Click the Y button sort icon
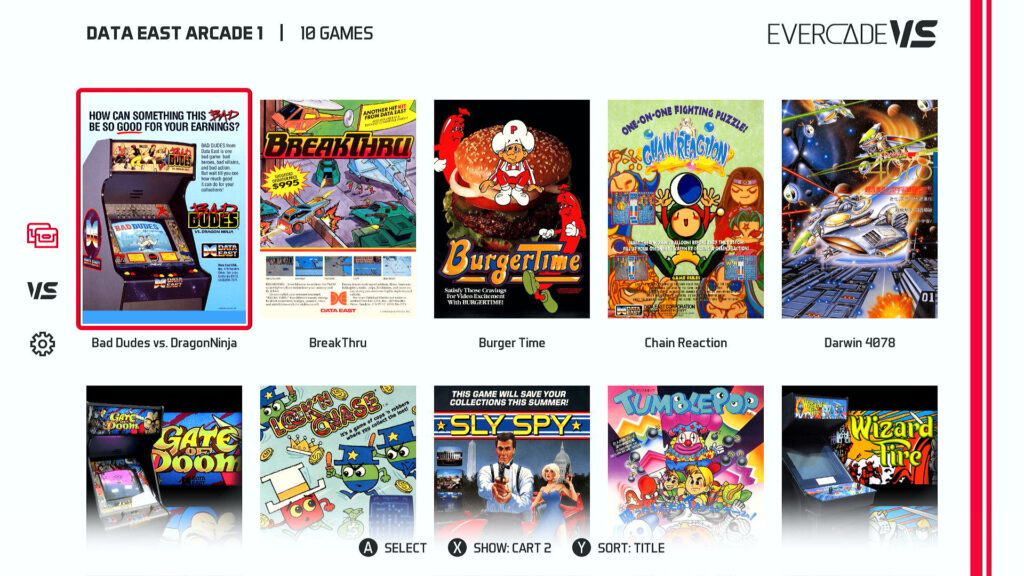1024x576 pixels. click(581, 548)
